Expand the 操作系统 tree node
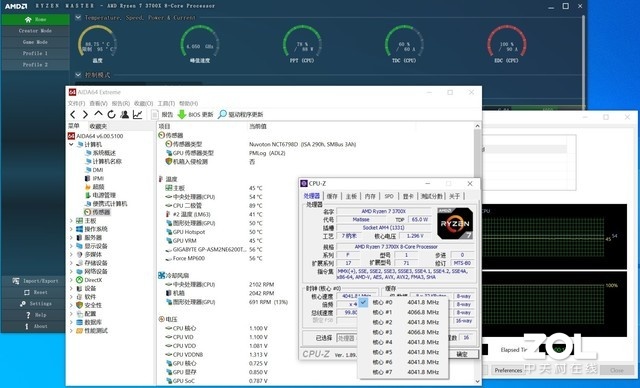The width and height of the screenshot is (640, 388). coord(71,229)
